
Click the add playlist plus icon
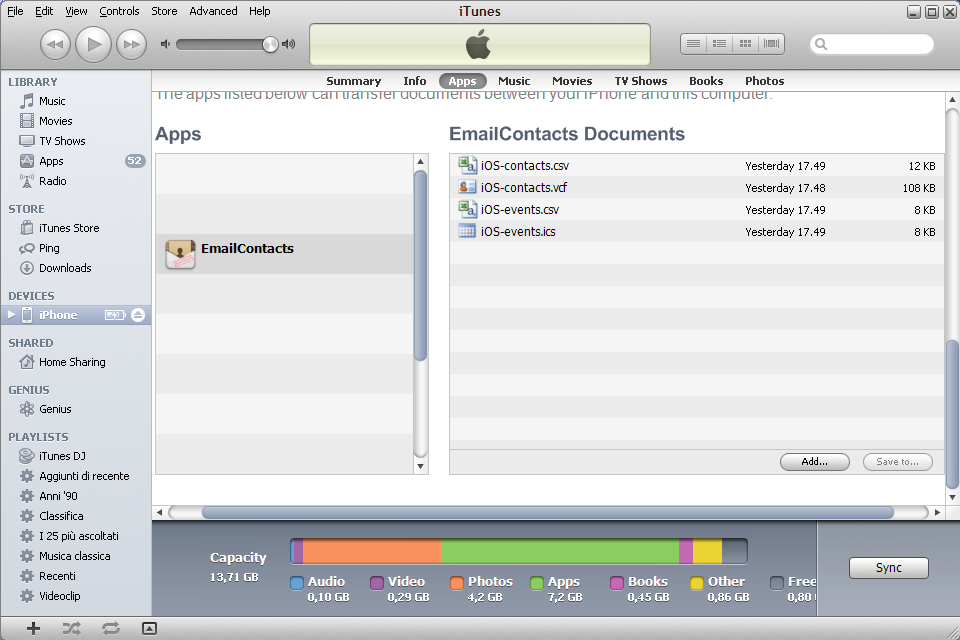(33, 628)
